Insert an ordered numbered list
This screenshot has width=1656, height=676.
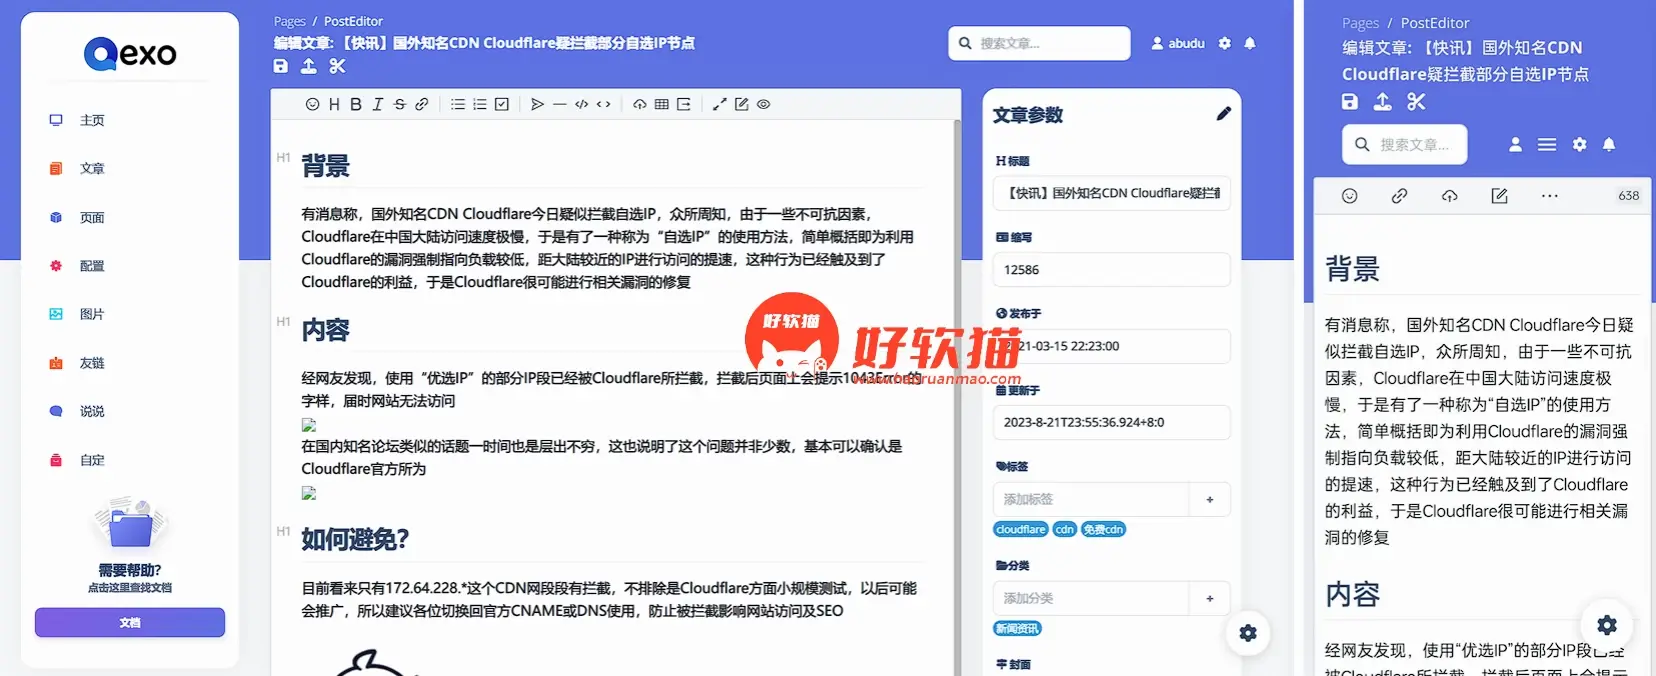(480, 104)
